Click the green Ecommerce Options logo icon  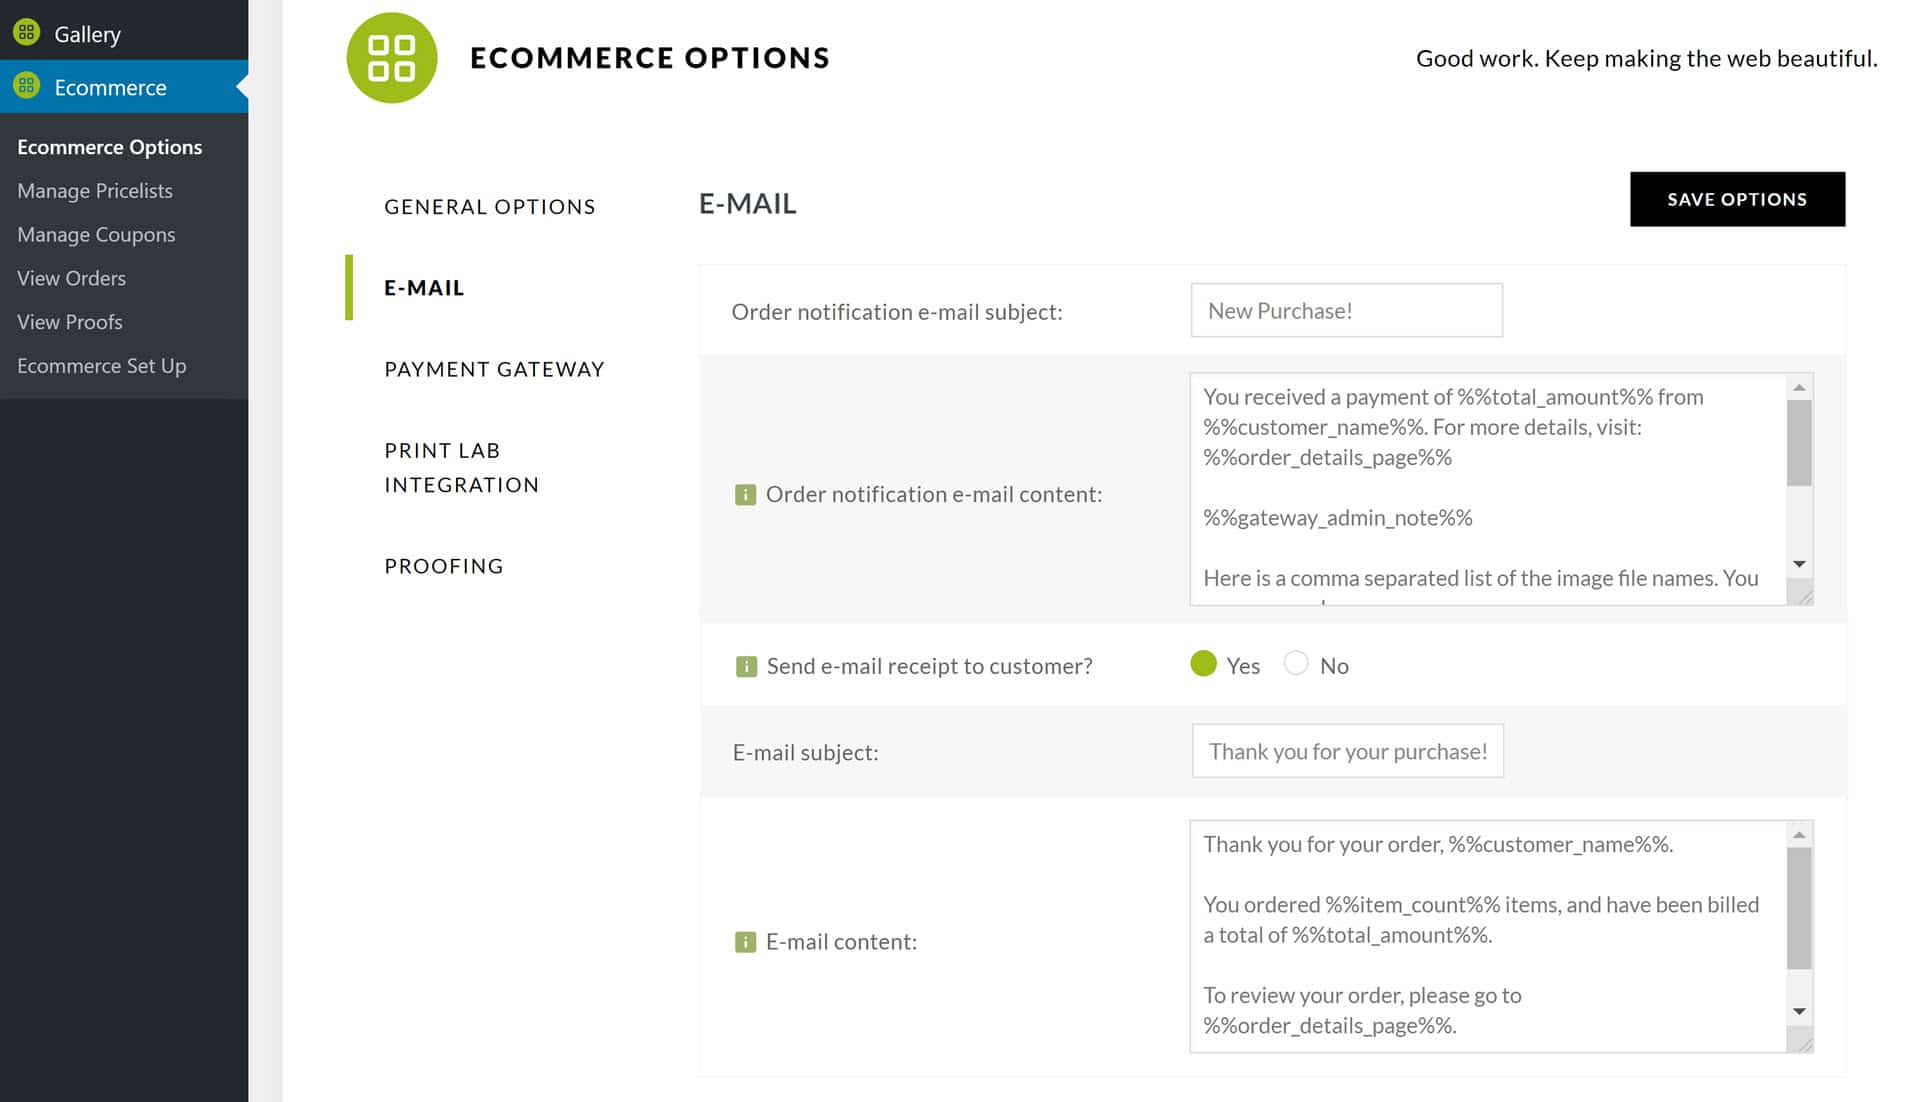click(391, 58)
